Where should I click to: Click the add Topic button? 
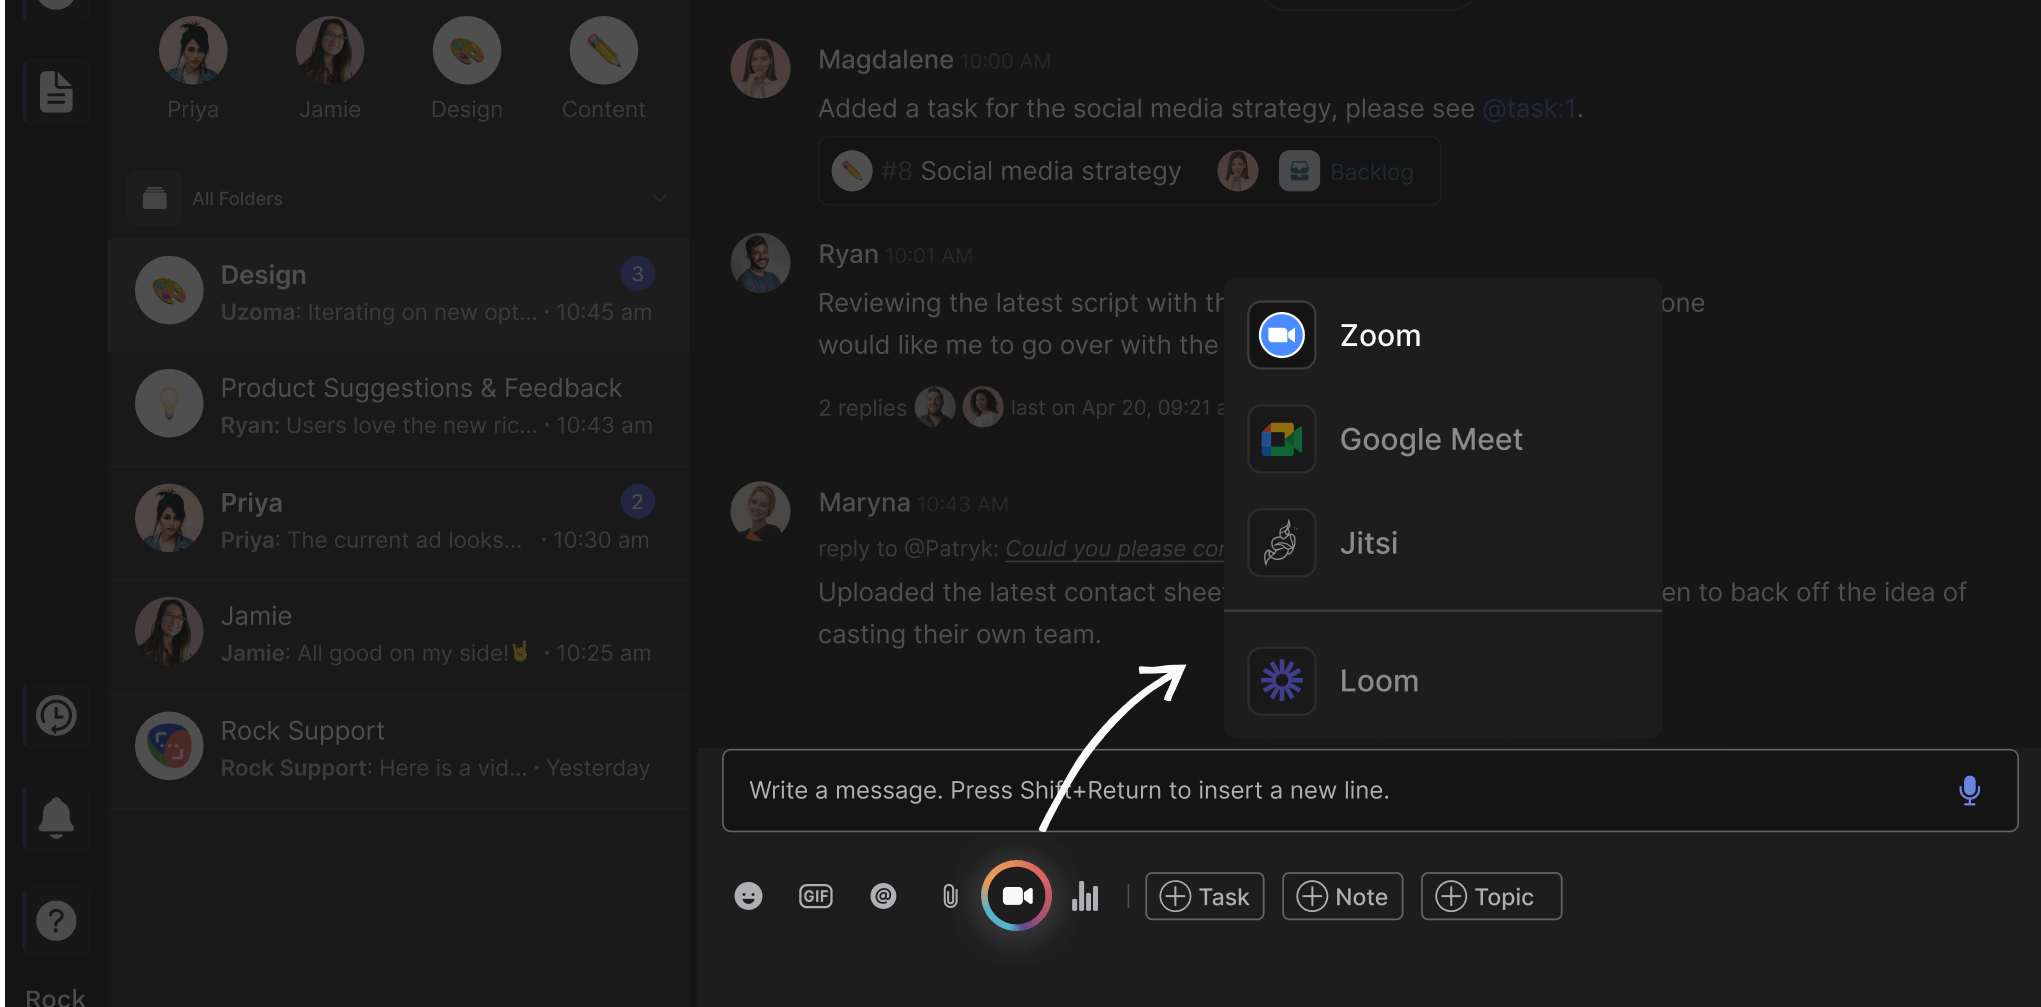coord(1490,896)
